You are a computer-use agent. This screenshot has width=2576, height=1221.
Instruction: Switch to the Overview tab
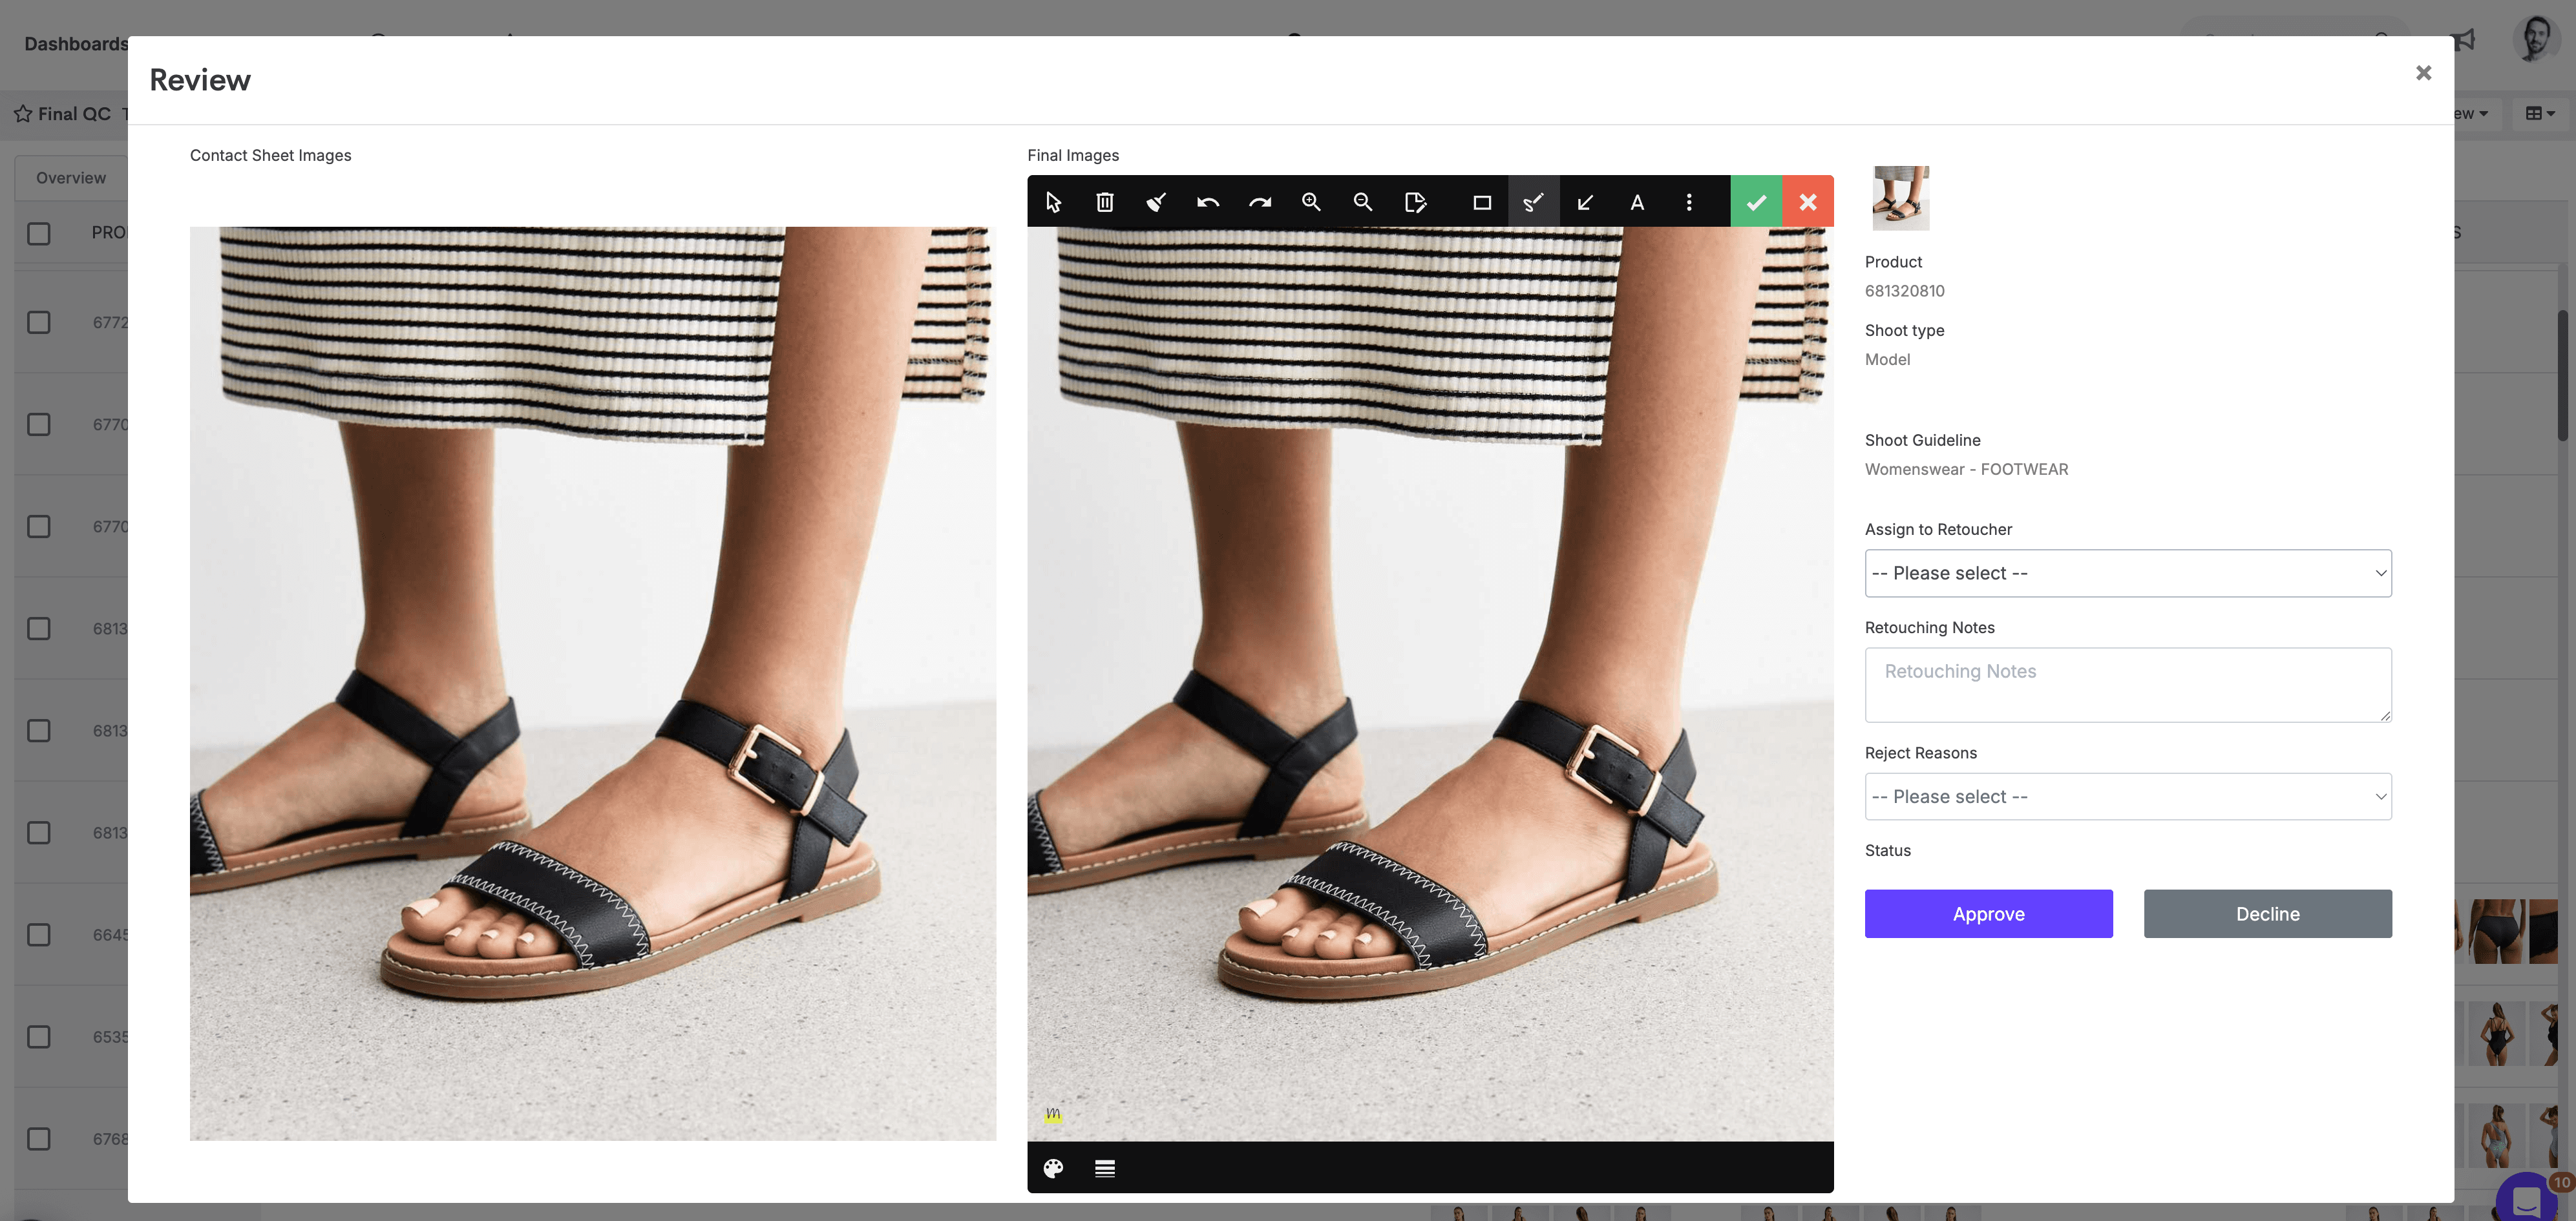click(x=70, y=177)
